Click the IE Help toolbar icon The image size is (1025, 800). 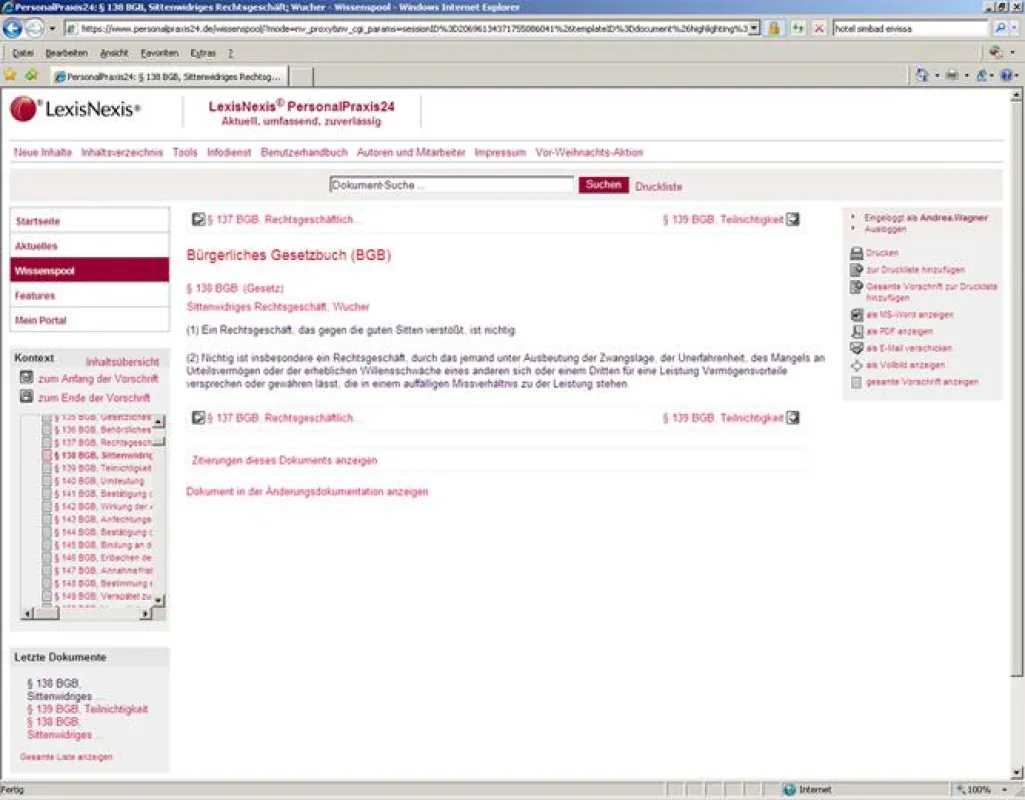1005,75
